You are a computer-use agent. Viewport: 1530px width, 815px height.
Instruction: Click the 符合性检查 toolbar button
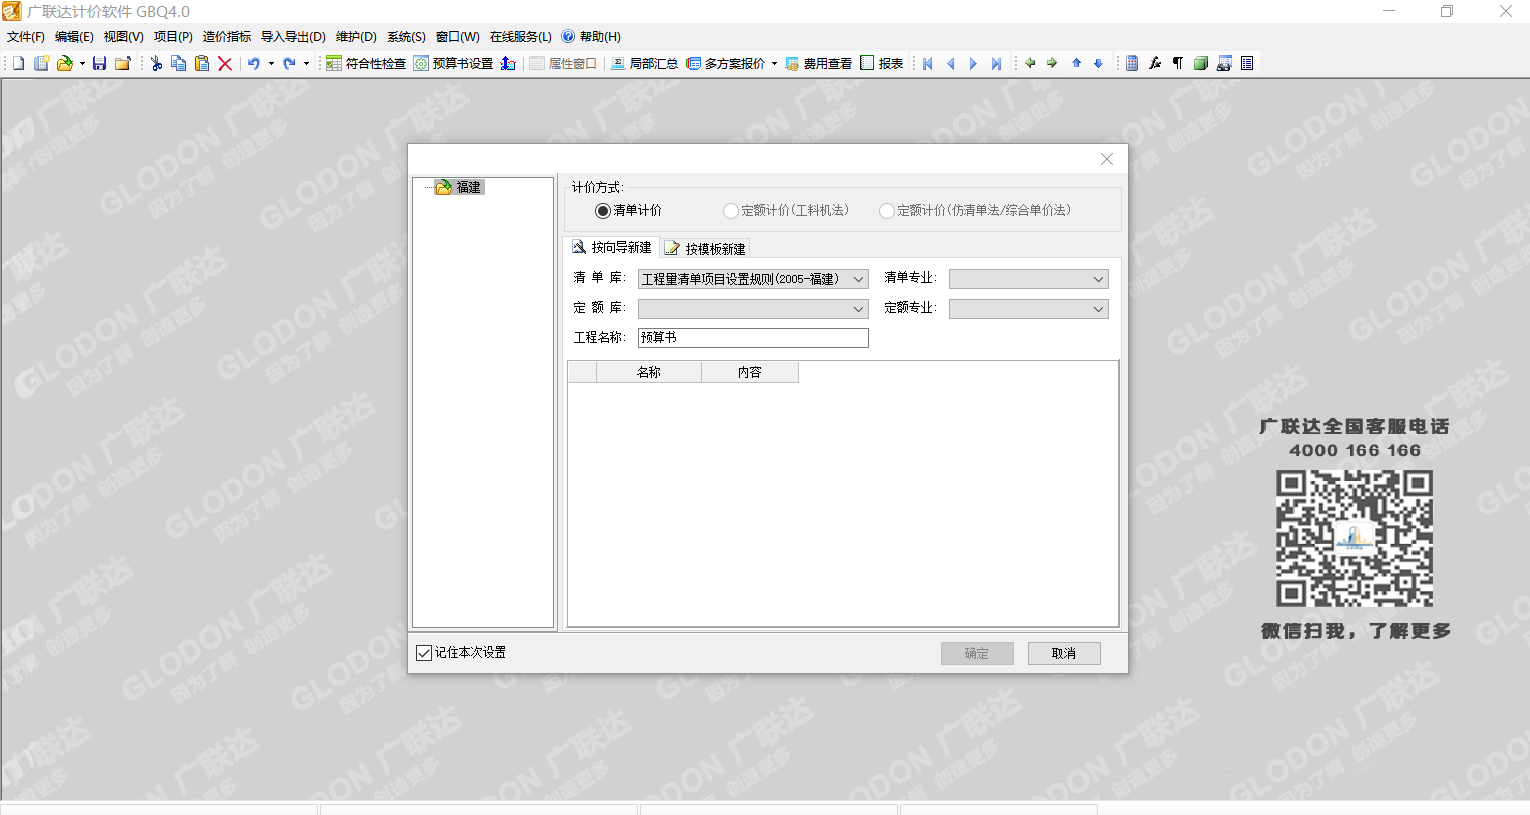pos(366,63)
